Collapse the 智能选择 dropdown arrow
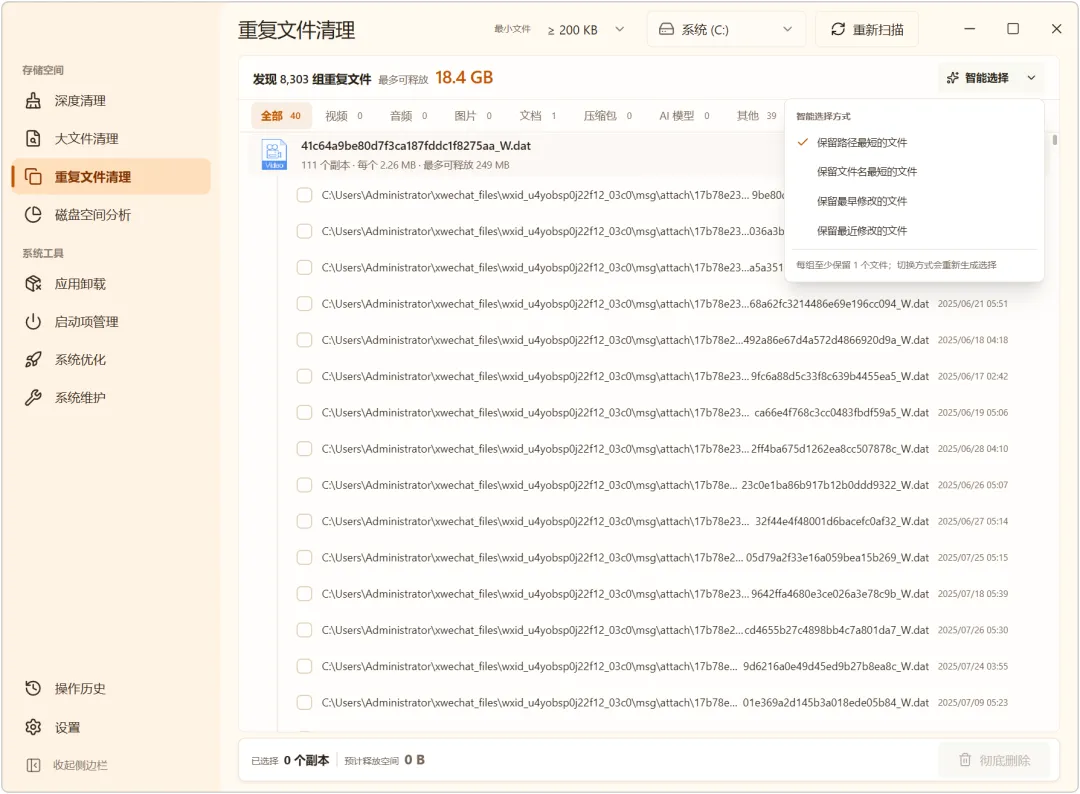The image size is (1080, 794). 1031,78
